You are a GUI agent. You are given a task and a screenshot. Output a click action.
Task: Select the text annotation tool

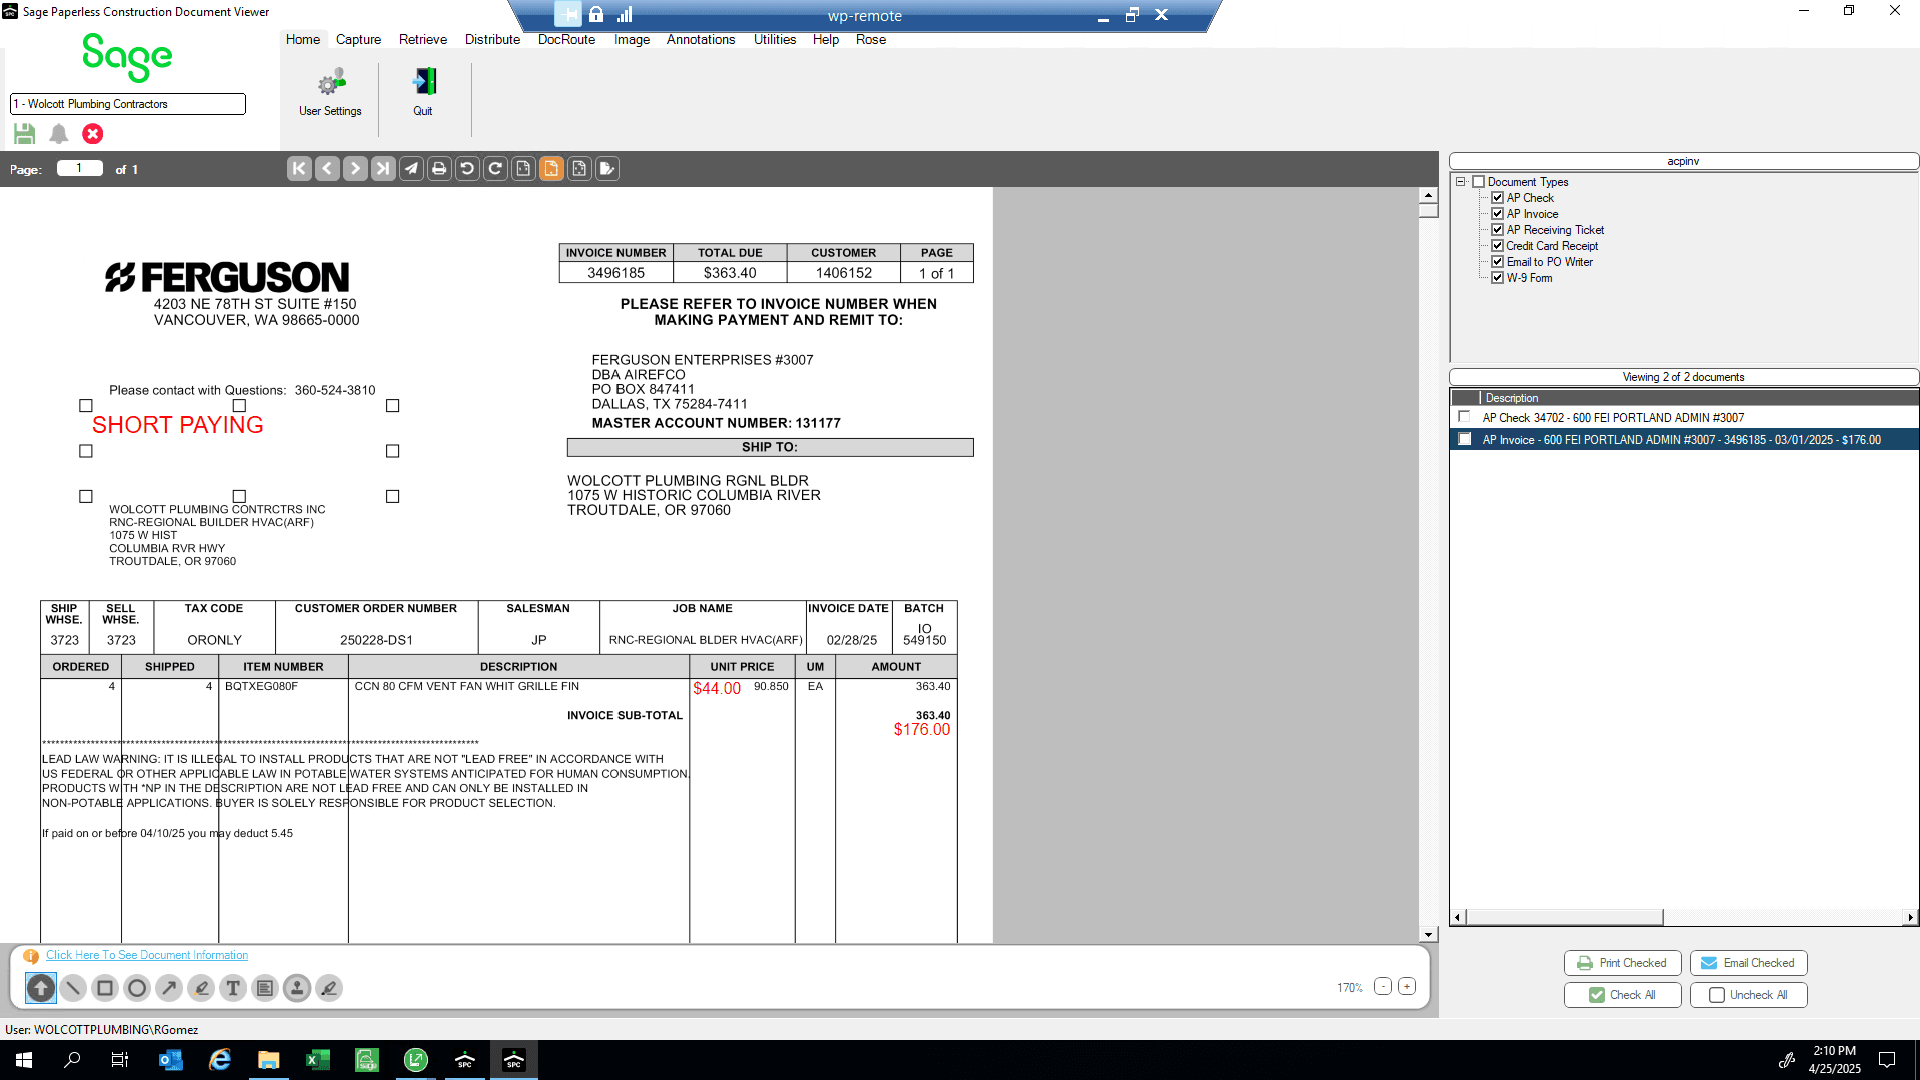pos(233,988)
